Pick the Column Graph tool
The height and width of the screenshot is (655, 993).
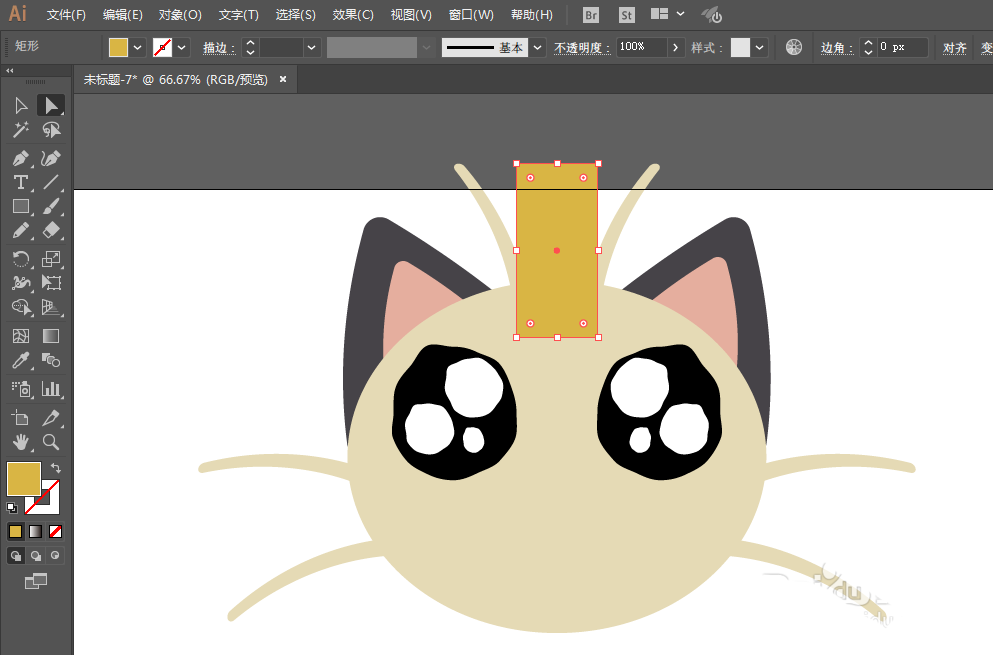point(51,388)
